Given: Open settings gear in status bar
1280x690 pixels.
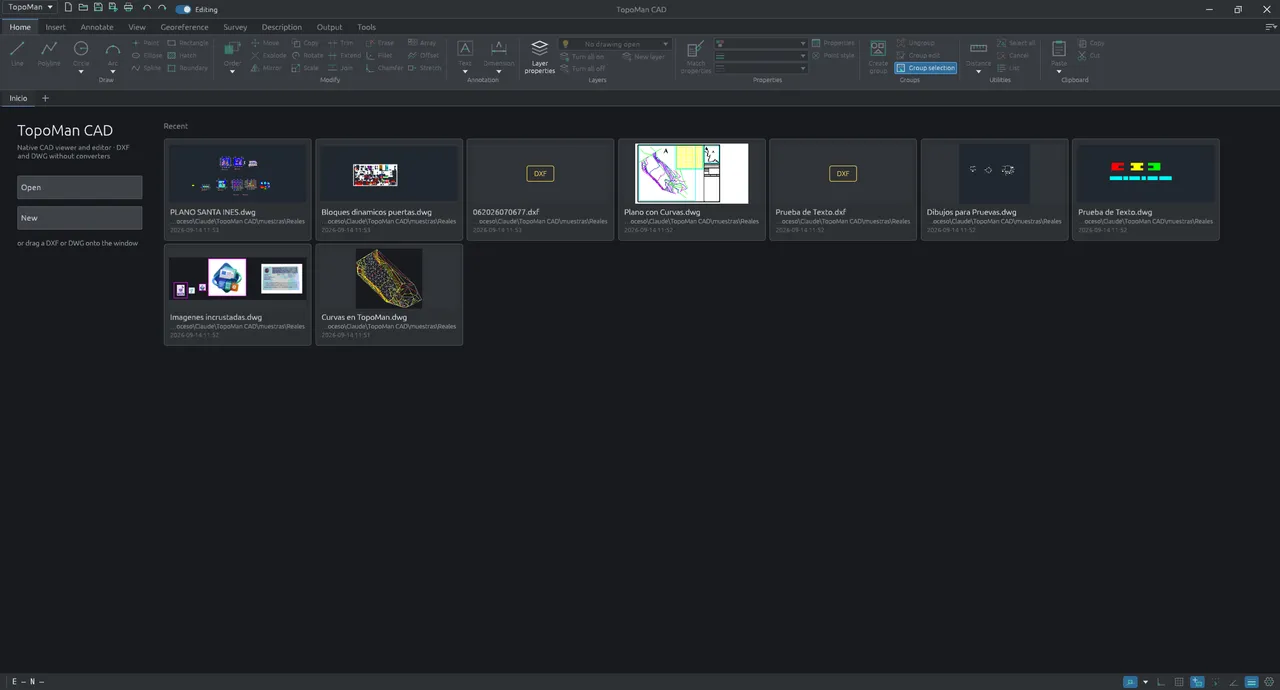Looking at the screenshot, I should pos(1269,682).
